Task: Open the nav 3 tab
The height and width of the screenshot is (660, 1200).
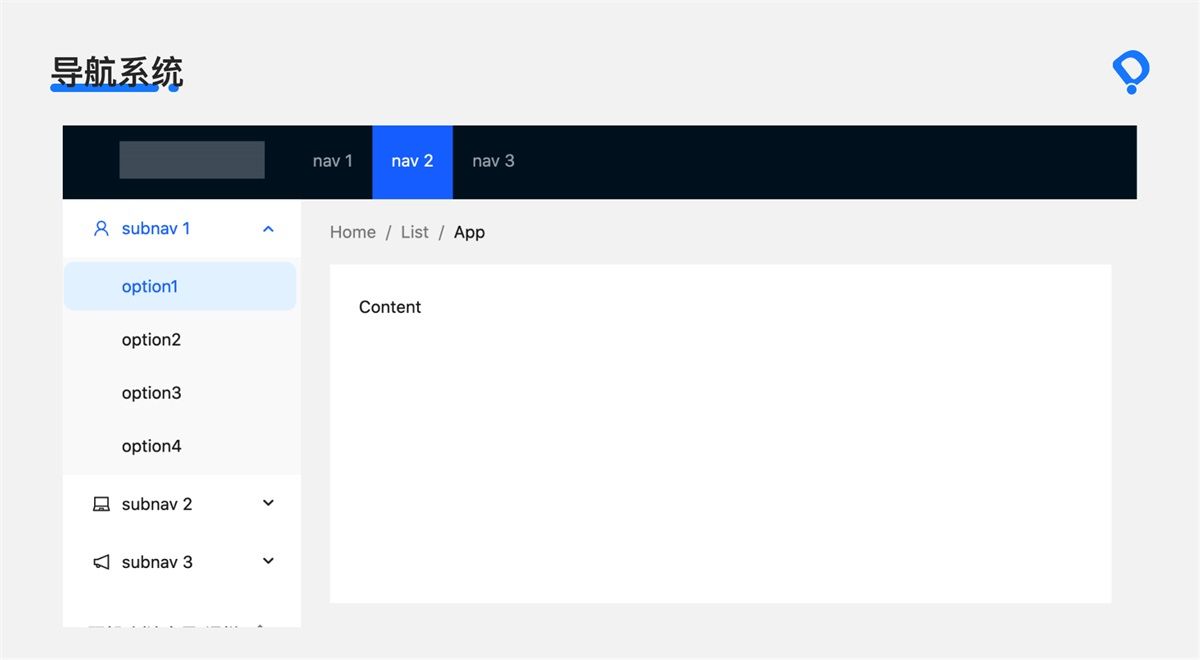Action: [x=493, y=161]
